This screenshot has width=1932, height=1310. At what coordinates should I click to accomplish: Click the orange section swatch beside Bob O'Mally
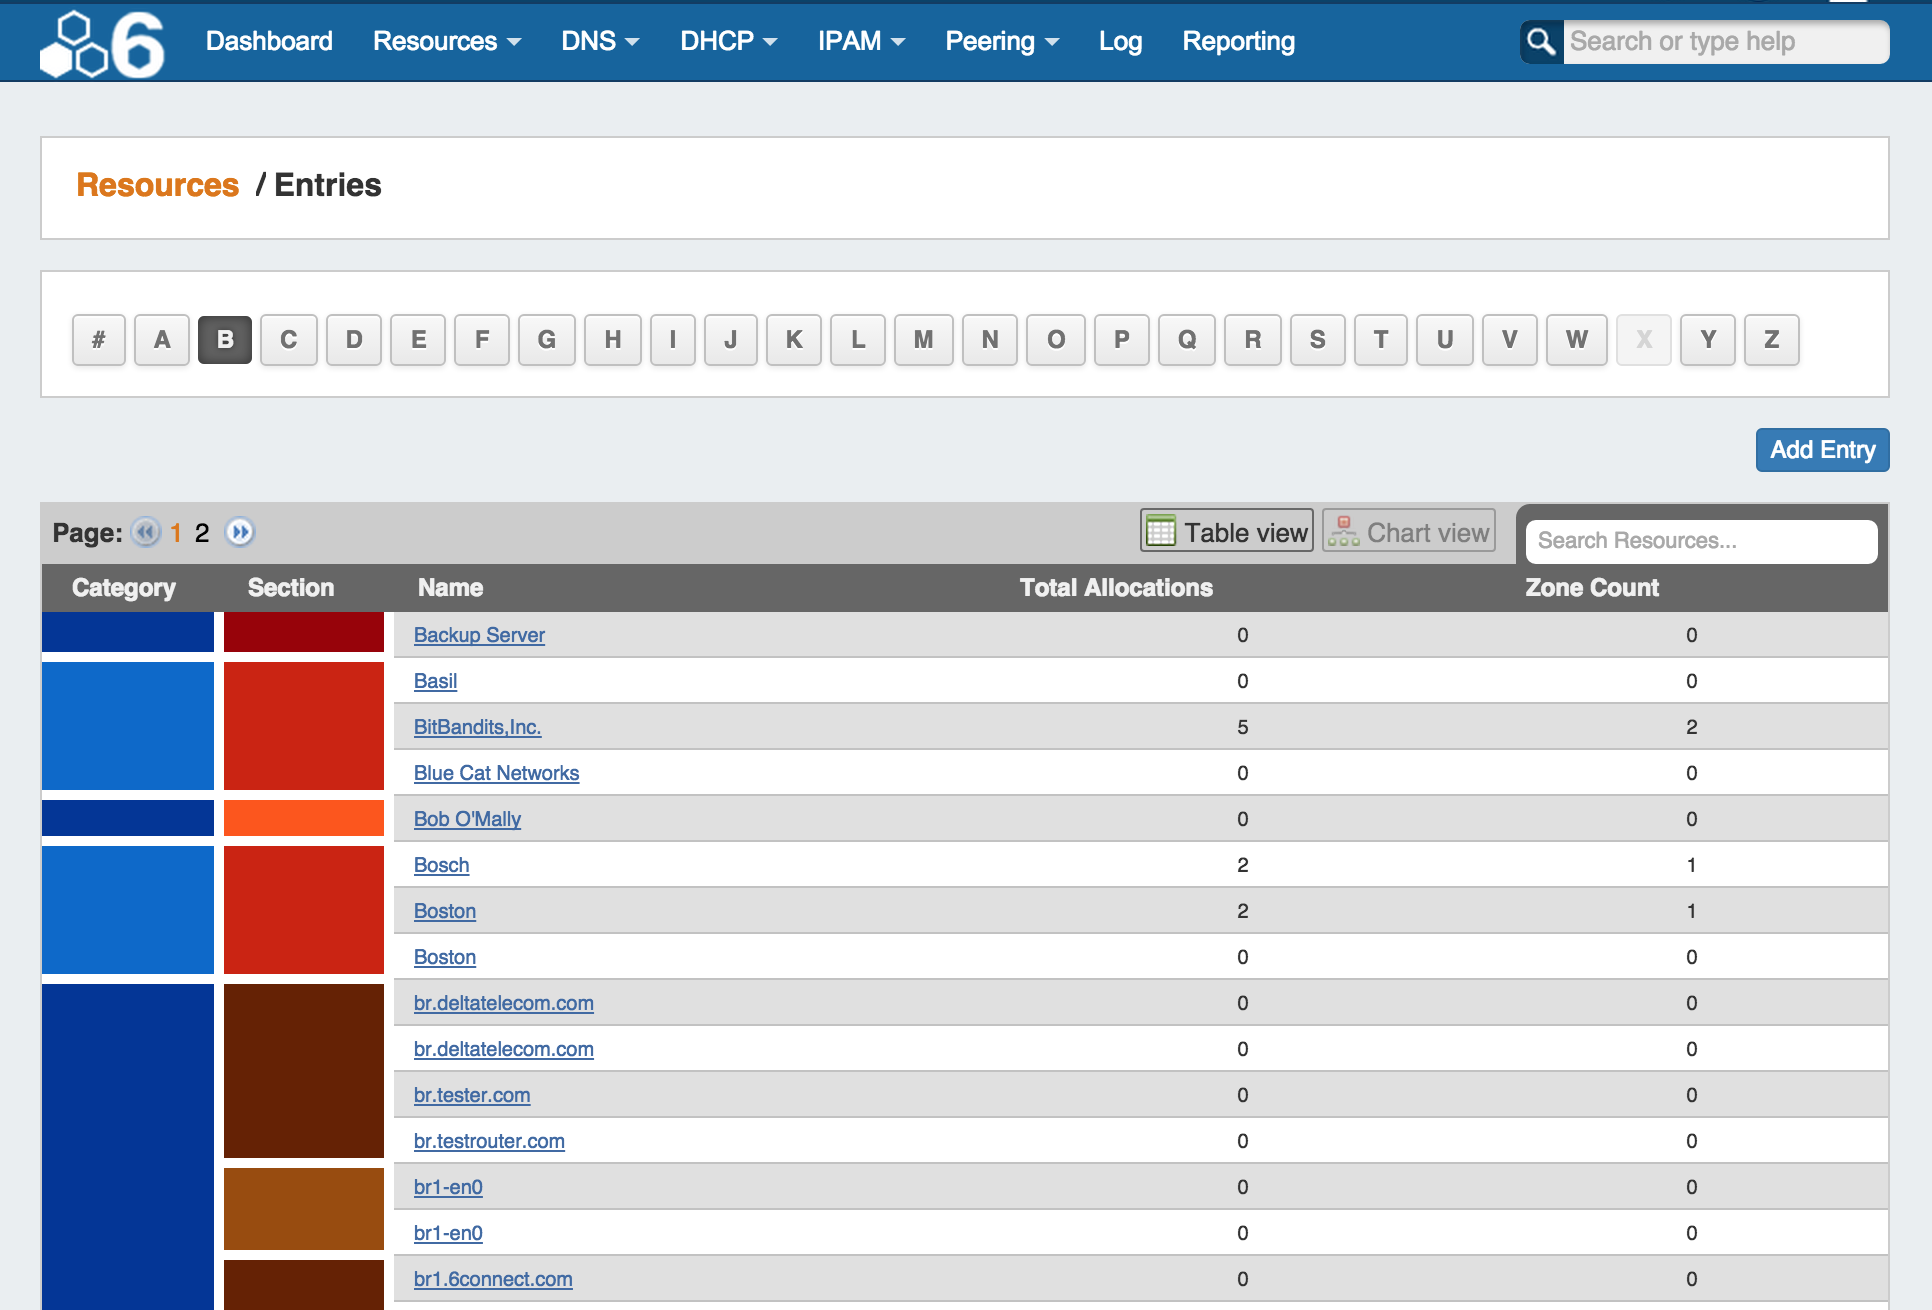click(x=304, y=818)
